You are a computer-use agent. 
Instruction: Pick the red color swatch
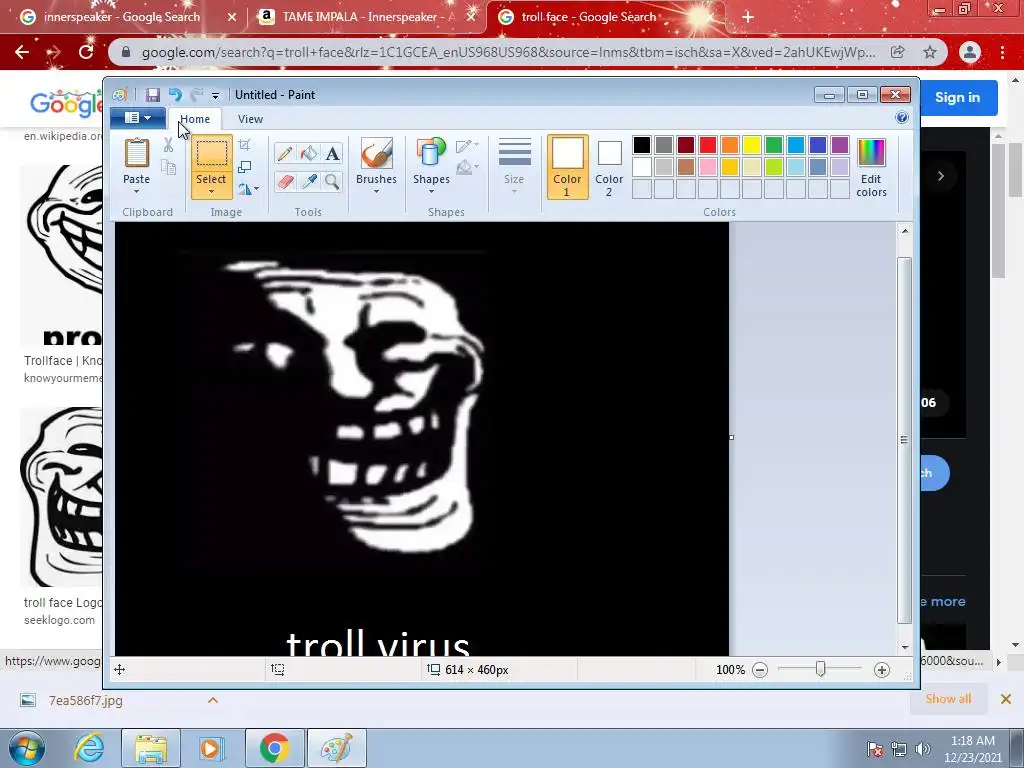[708, 145]
